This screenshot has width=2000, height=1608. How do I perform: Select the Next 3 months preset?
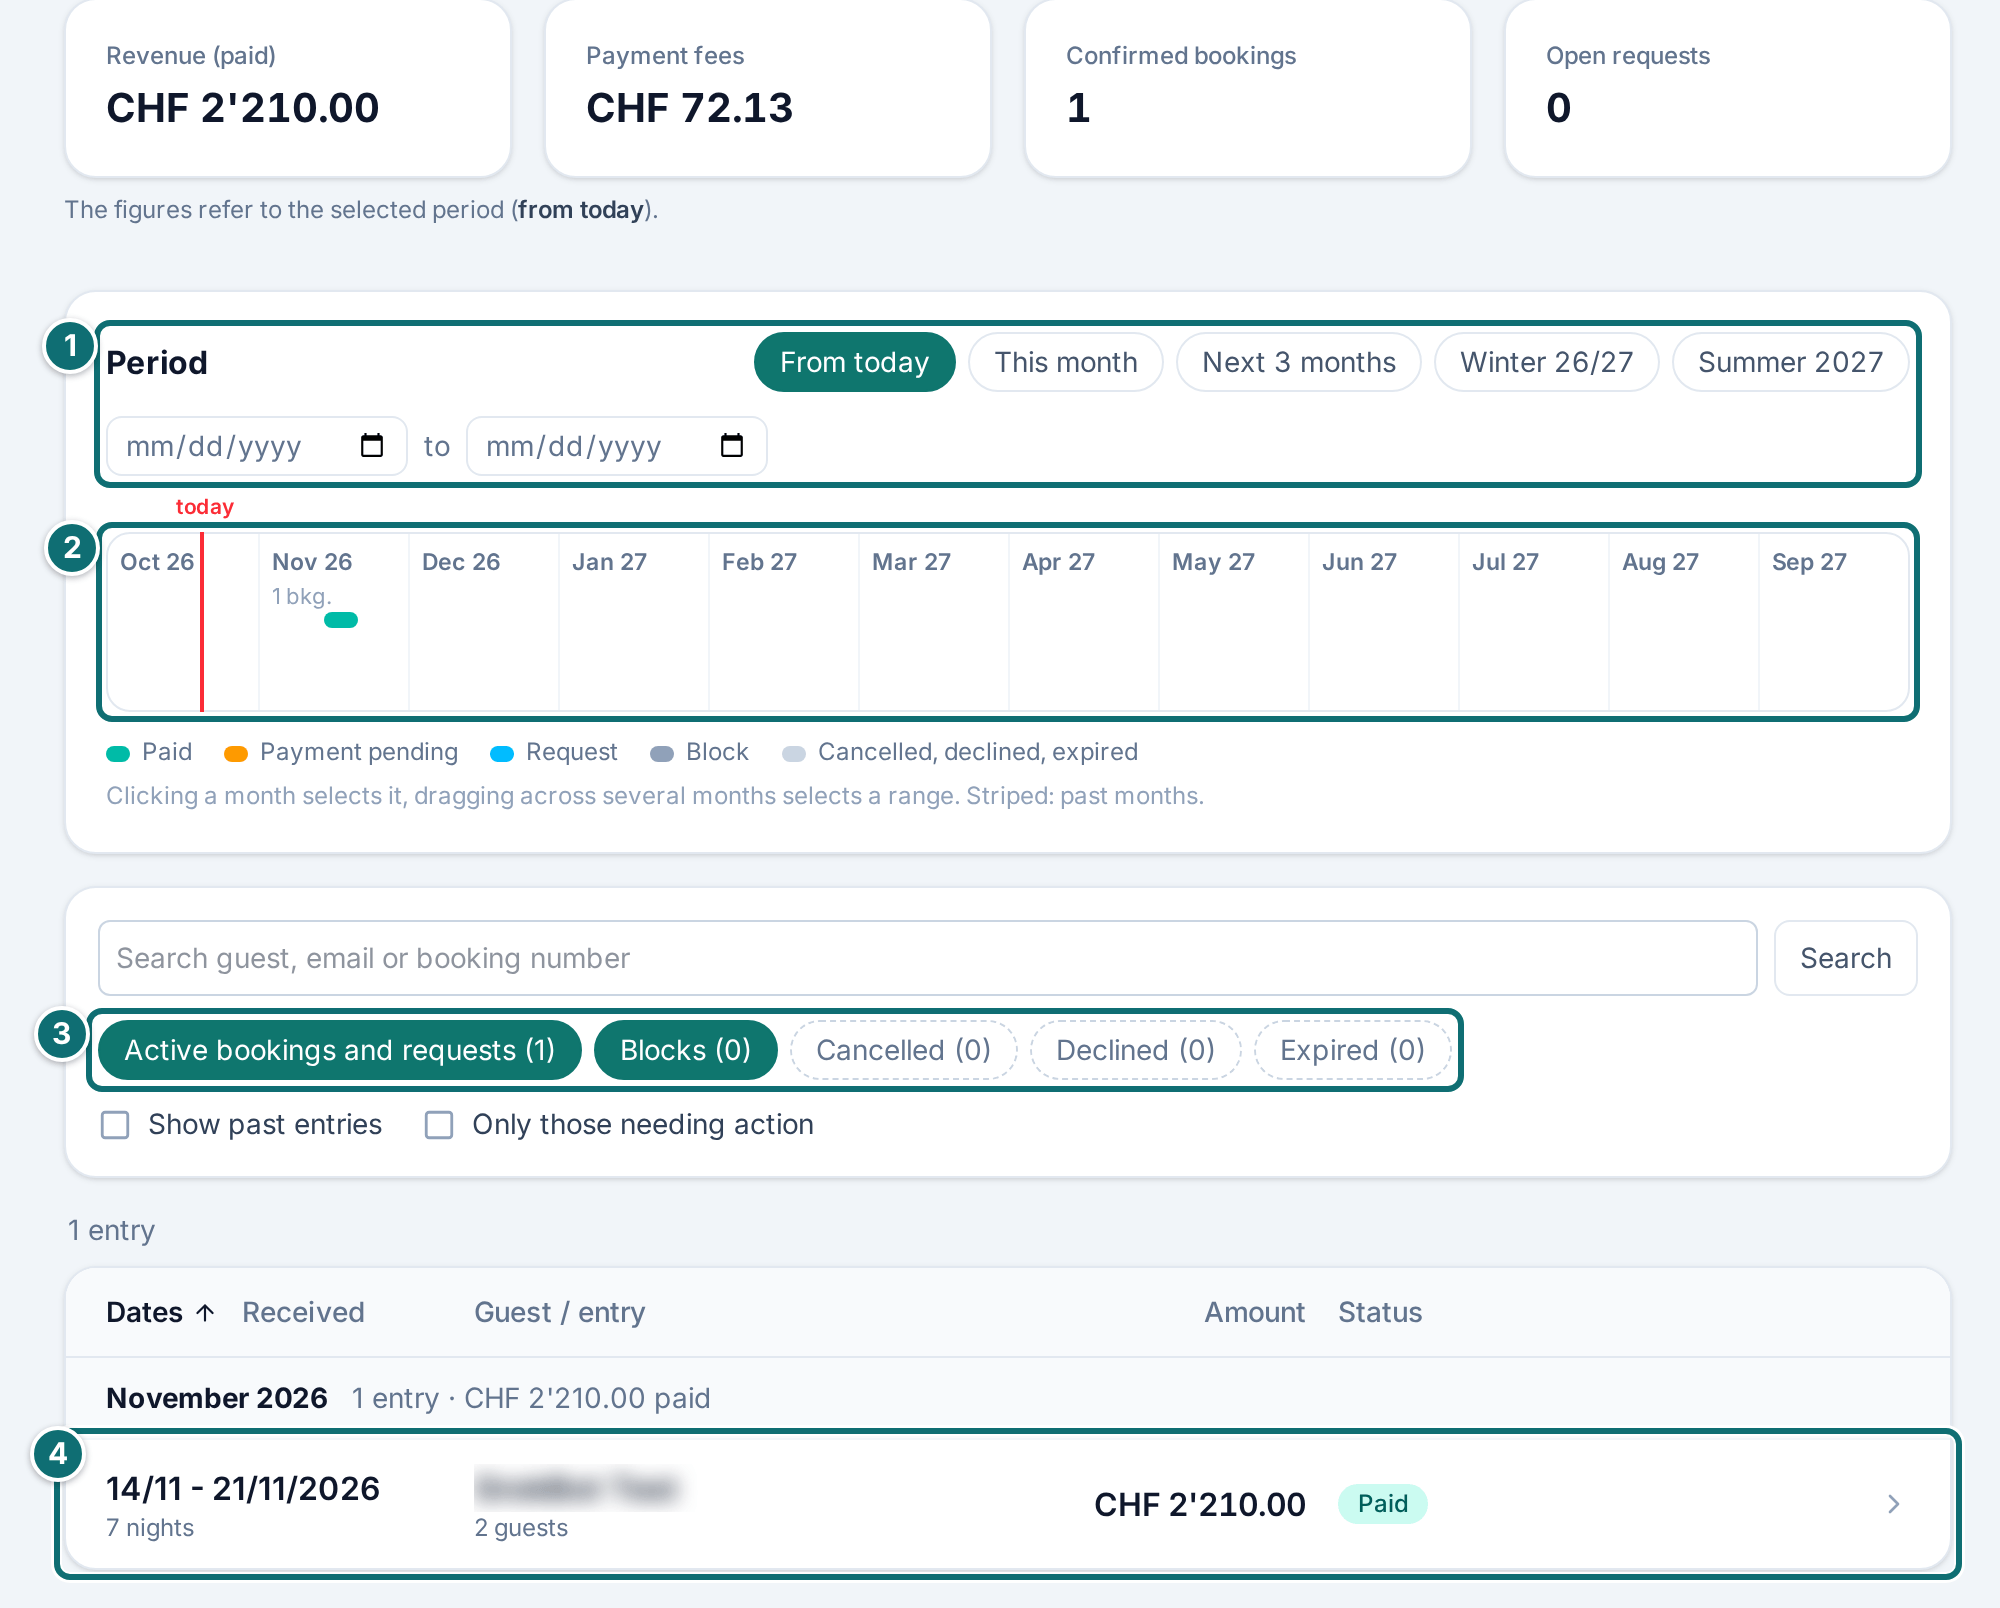(1299, 362)
